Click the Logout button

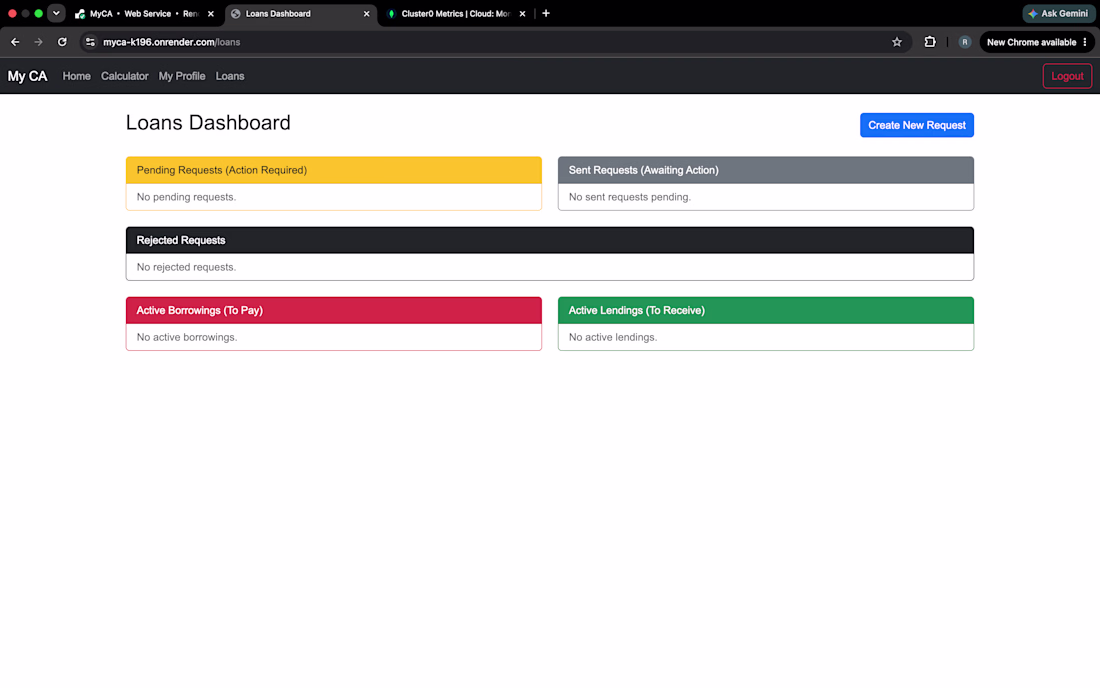(1067, 76)
